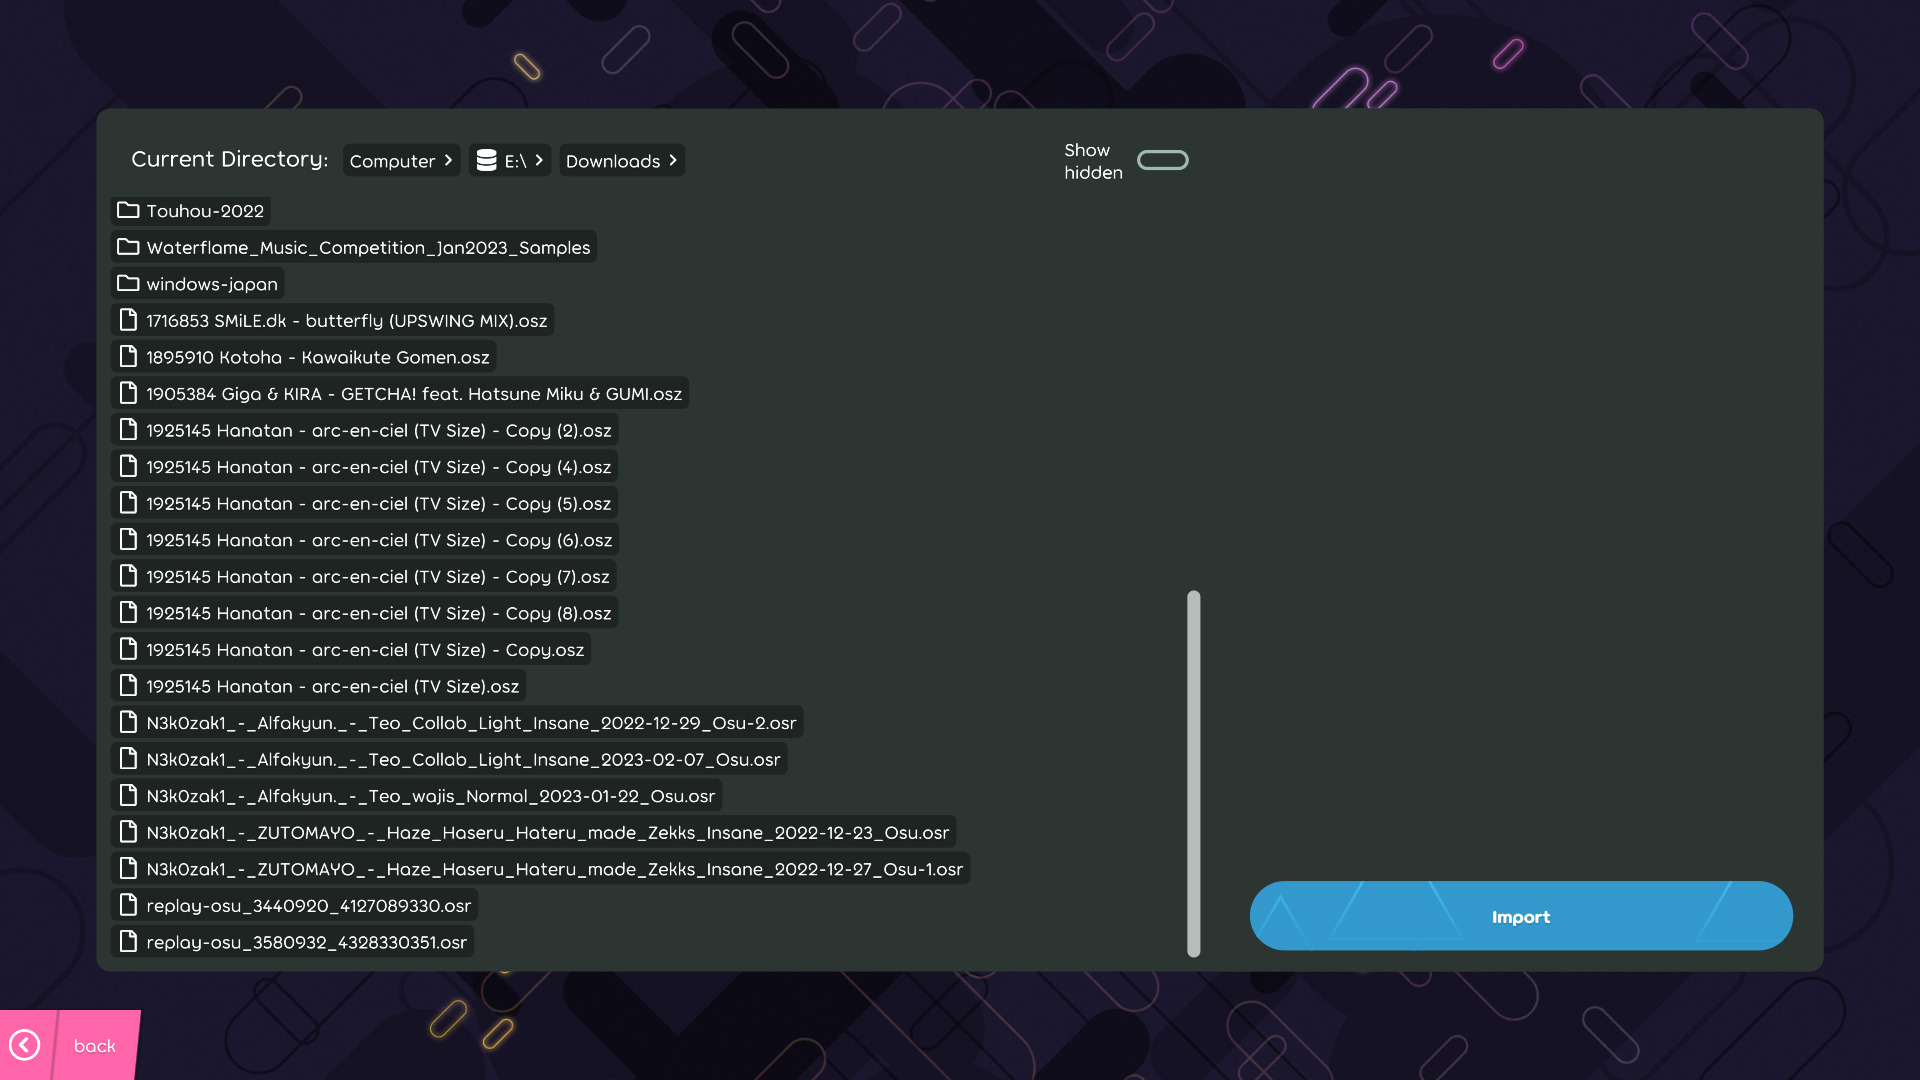The image size is (1920, 1080).
Task: Click chevron after E:\ breadcrumb
Action: tap(539, 160)
